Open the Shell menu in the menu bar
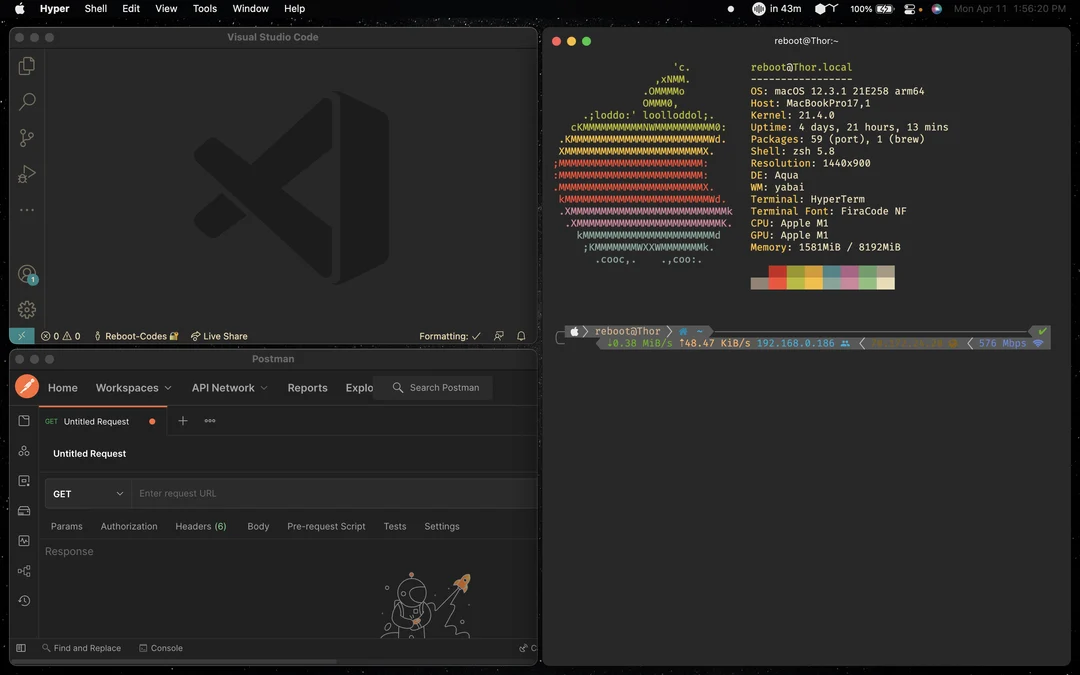 [x=95, y=8]
